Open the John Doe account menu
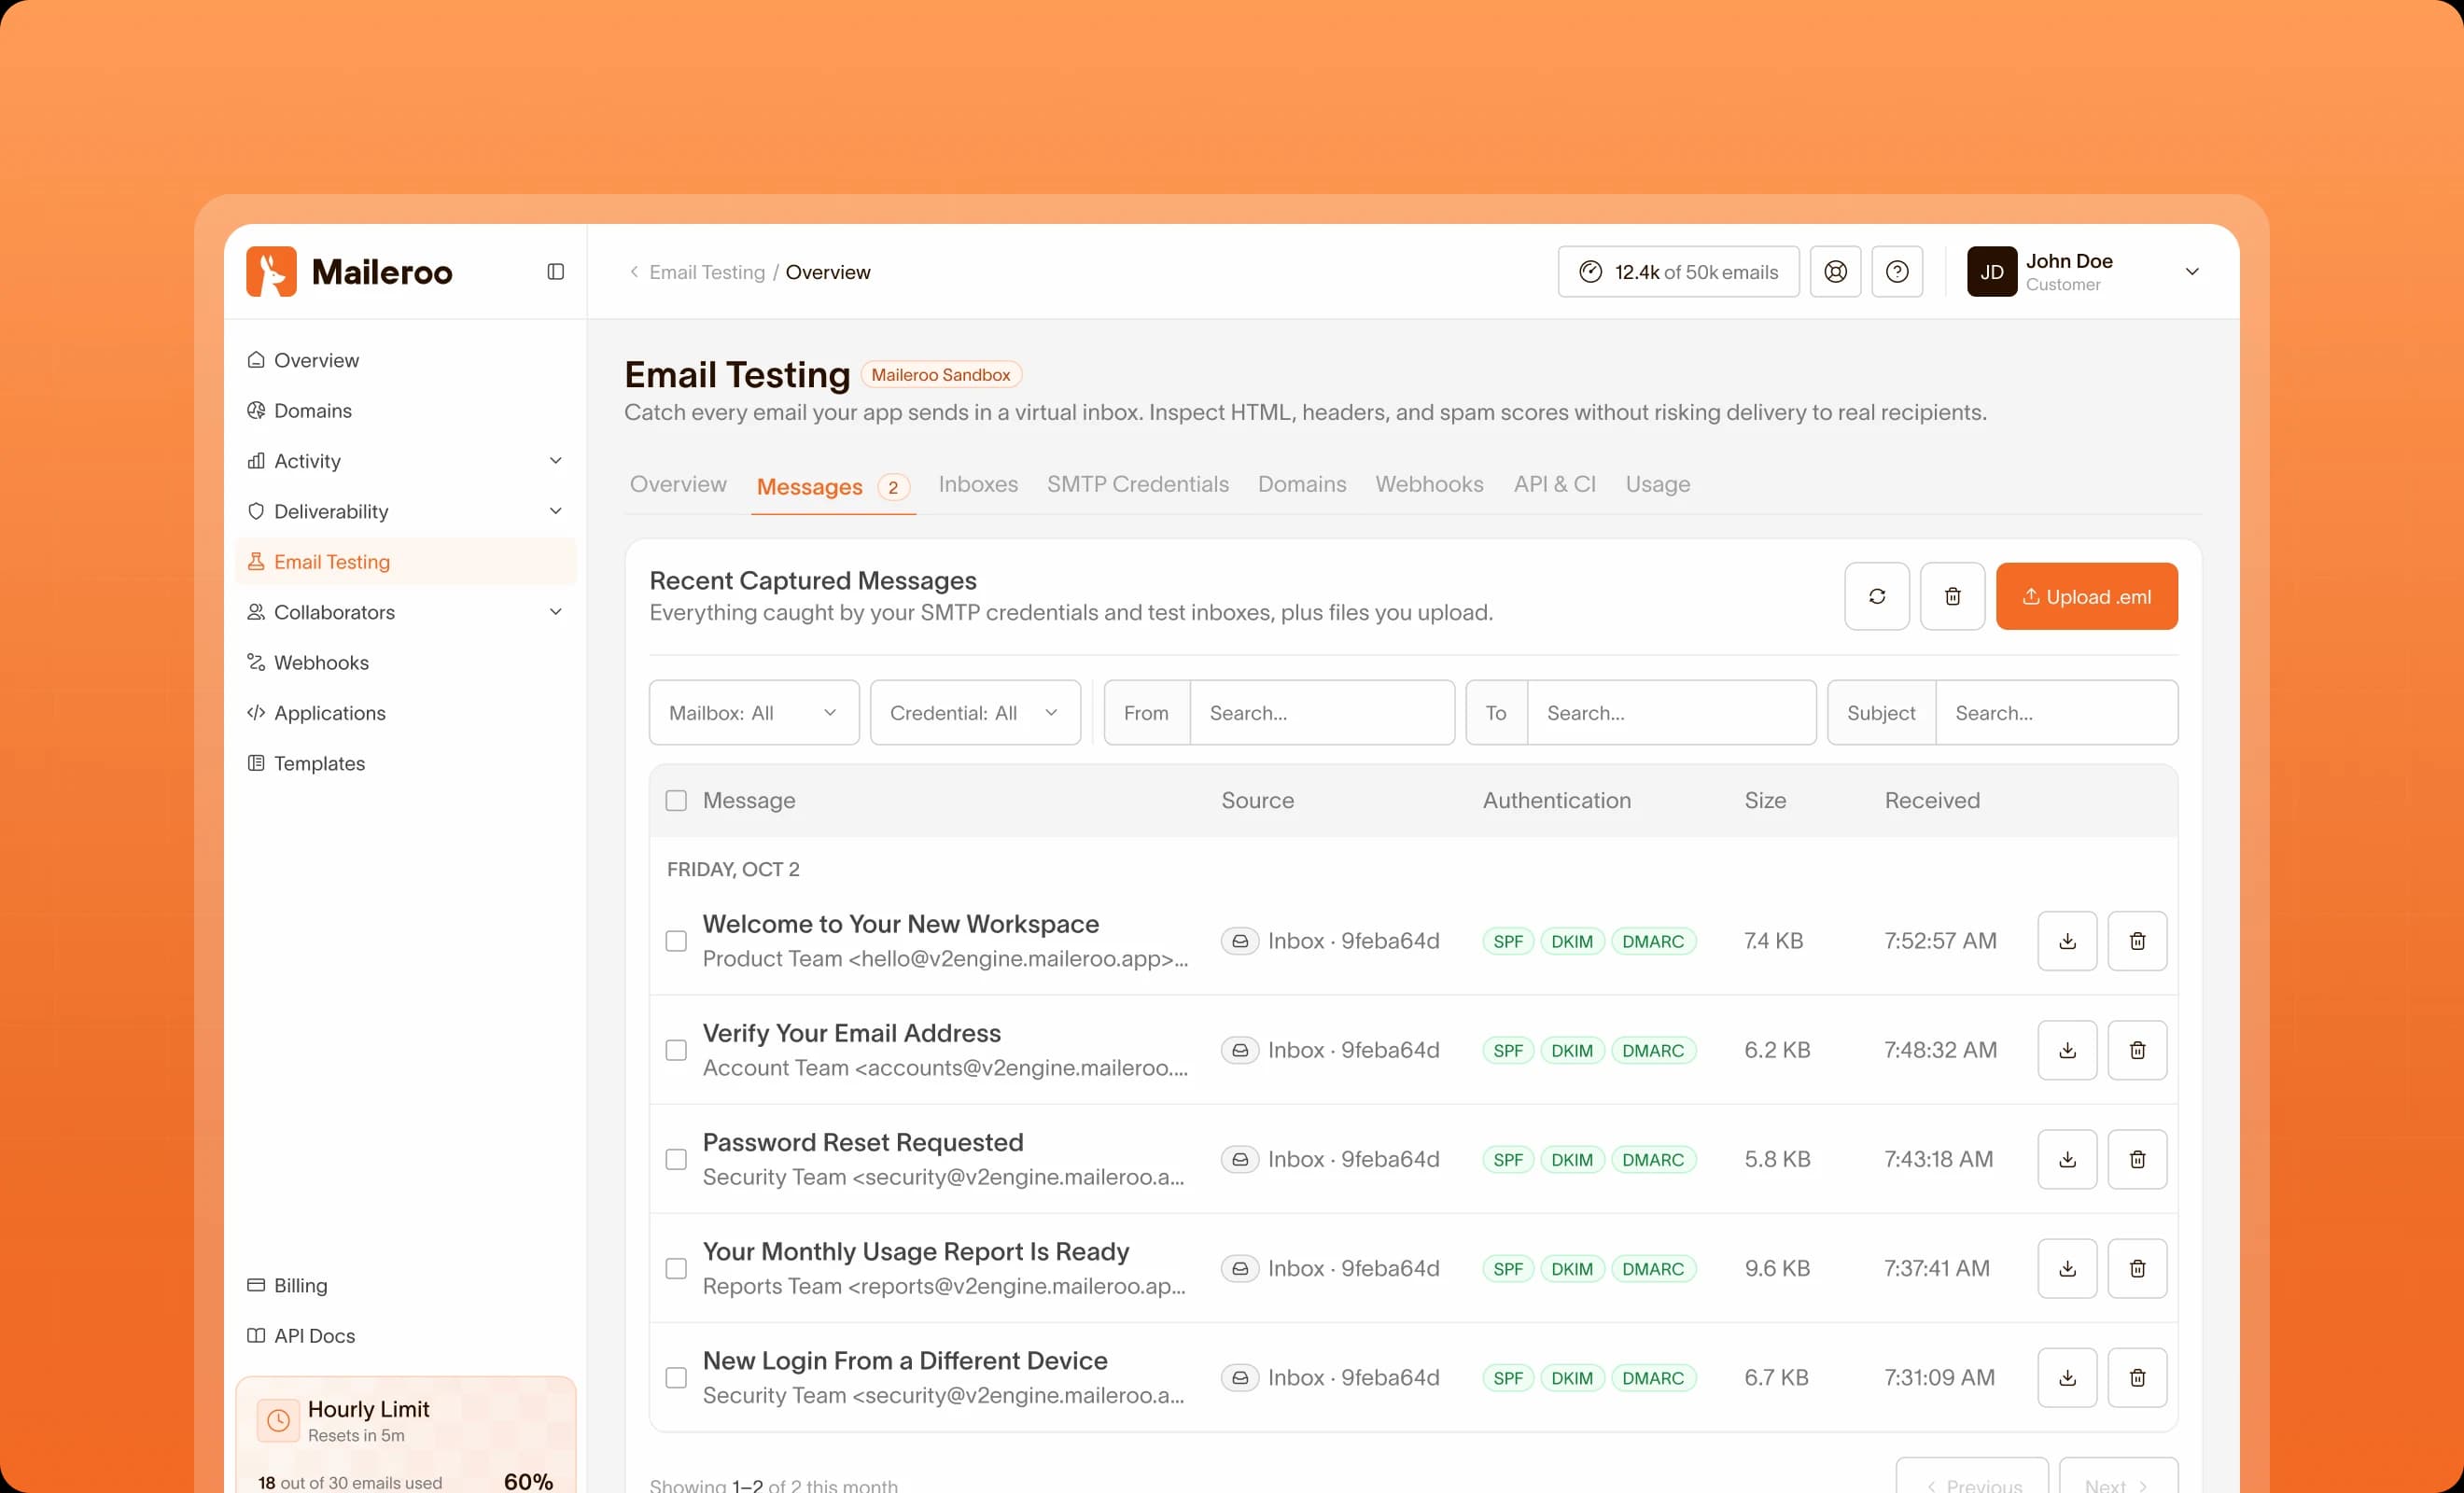The height and width of the screenshot is (1493, 2464). [2083, 272]
